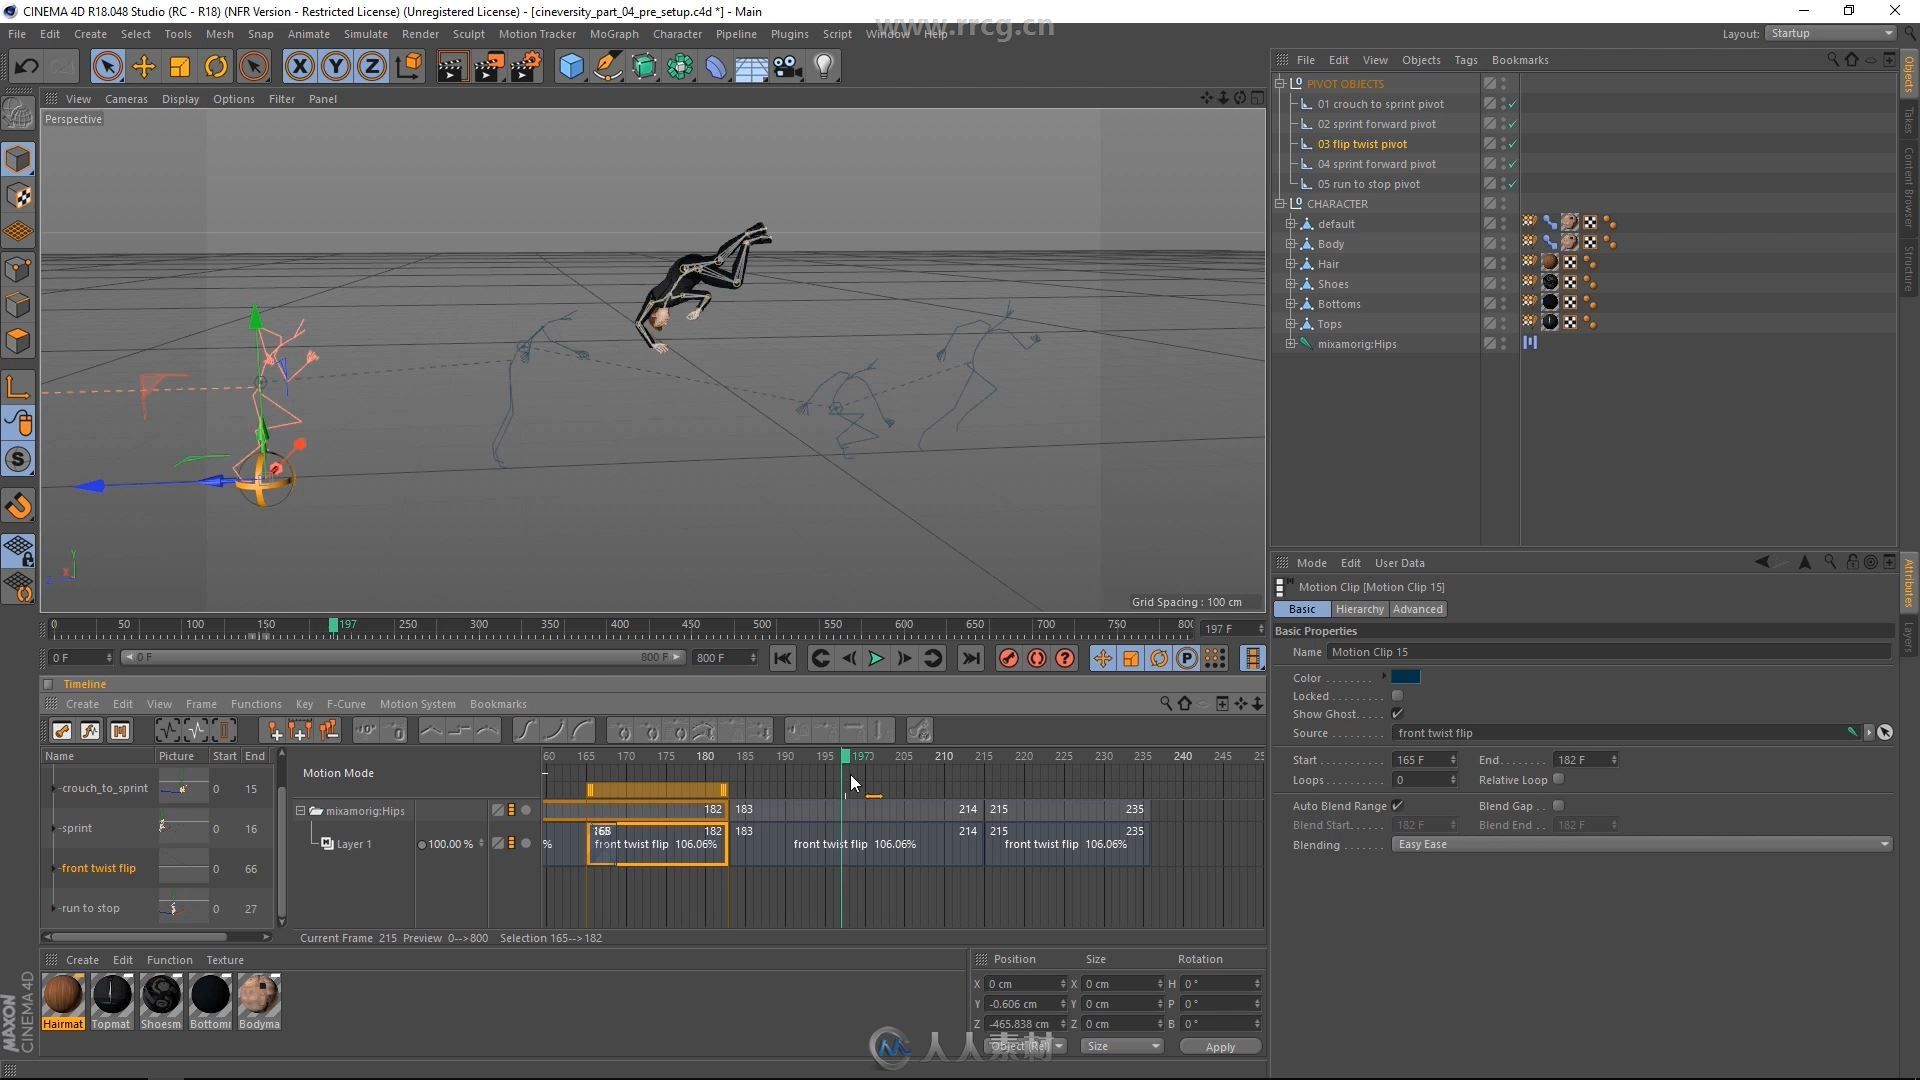Switch timeline to Motion Mode icon
Viewport: 1920px width, 1080px height.
pyautogui.click(x=120, y=731)
